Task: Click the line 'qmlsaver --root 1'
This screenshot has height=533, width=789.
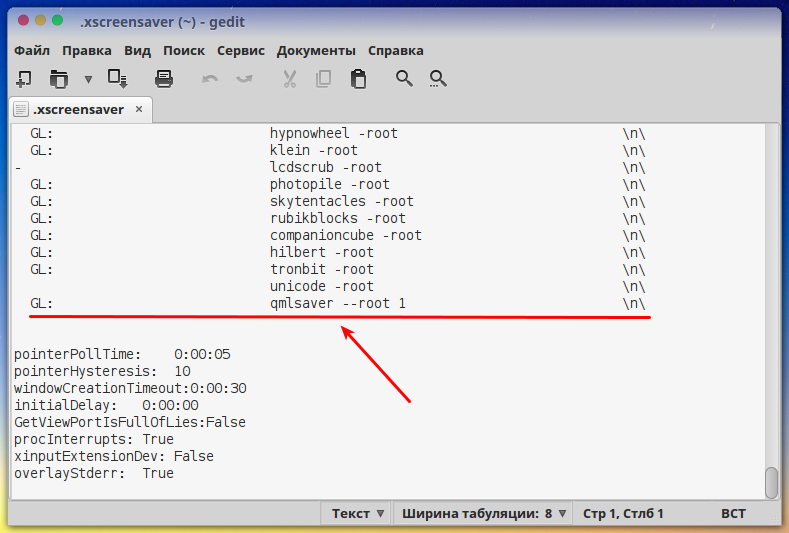Action: click(x=338, y=303)
